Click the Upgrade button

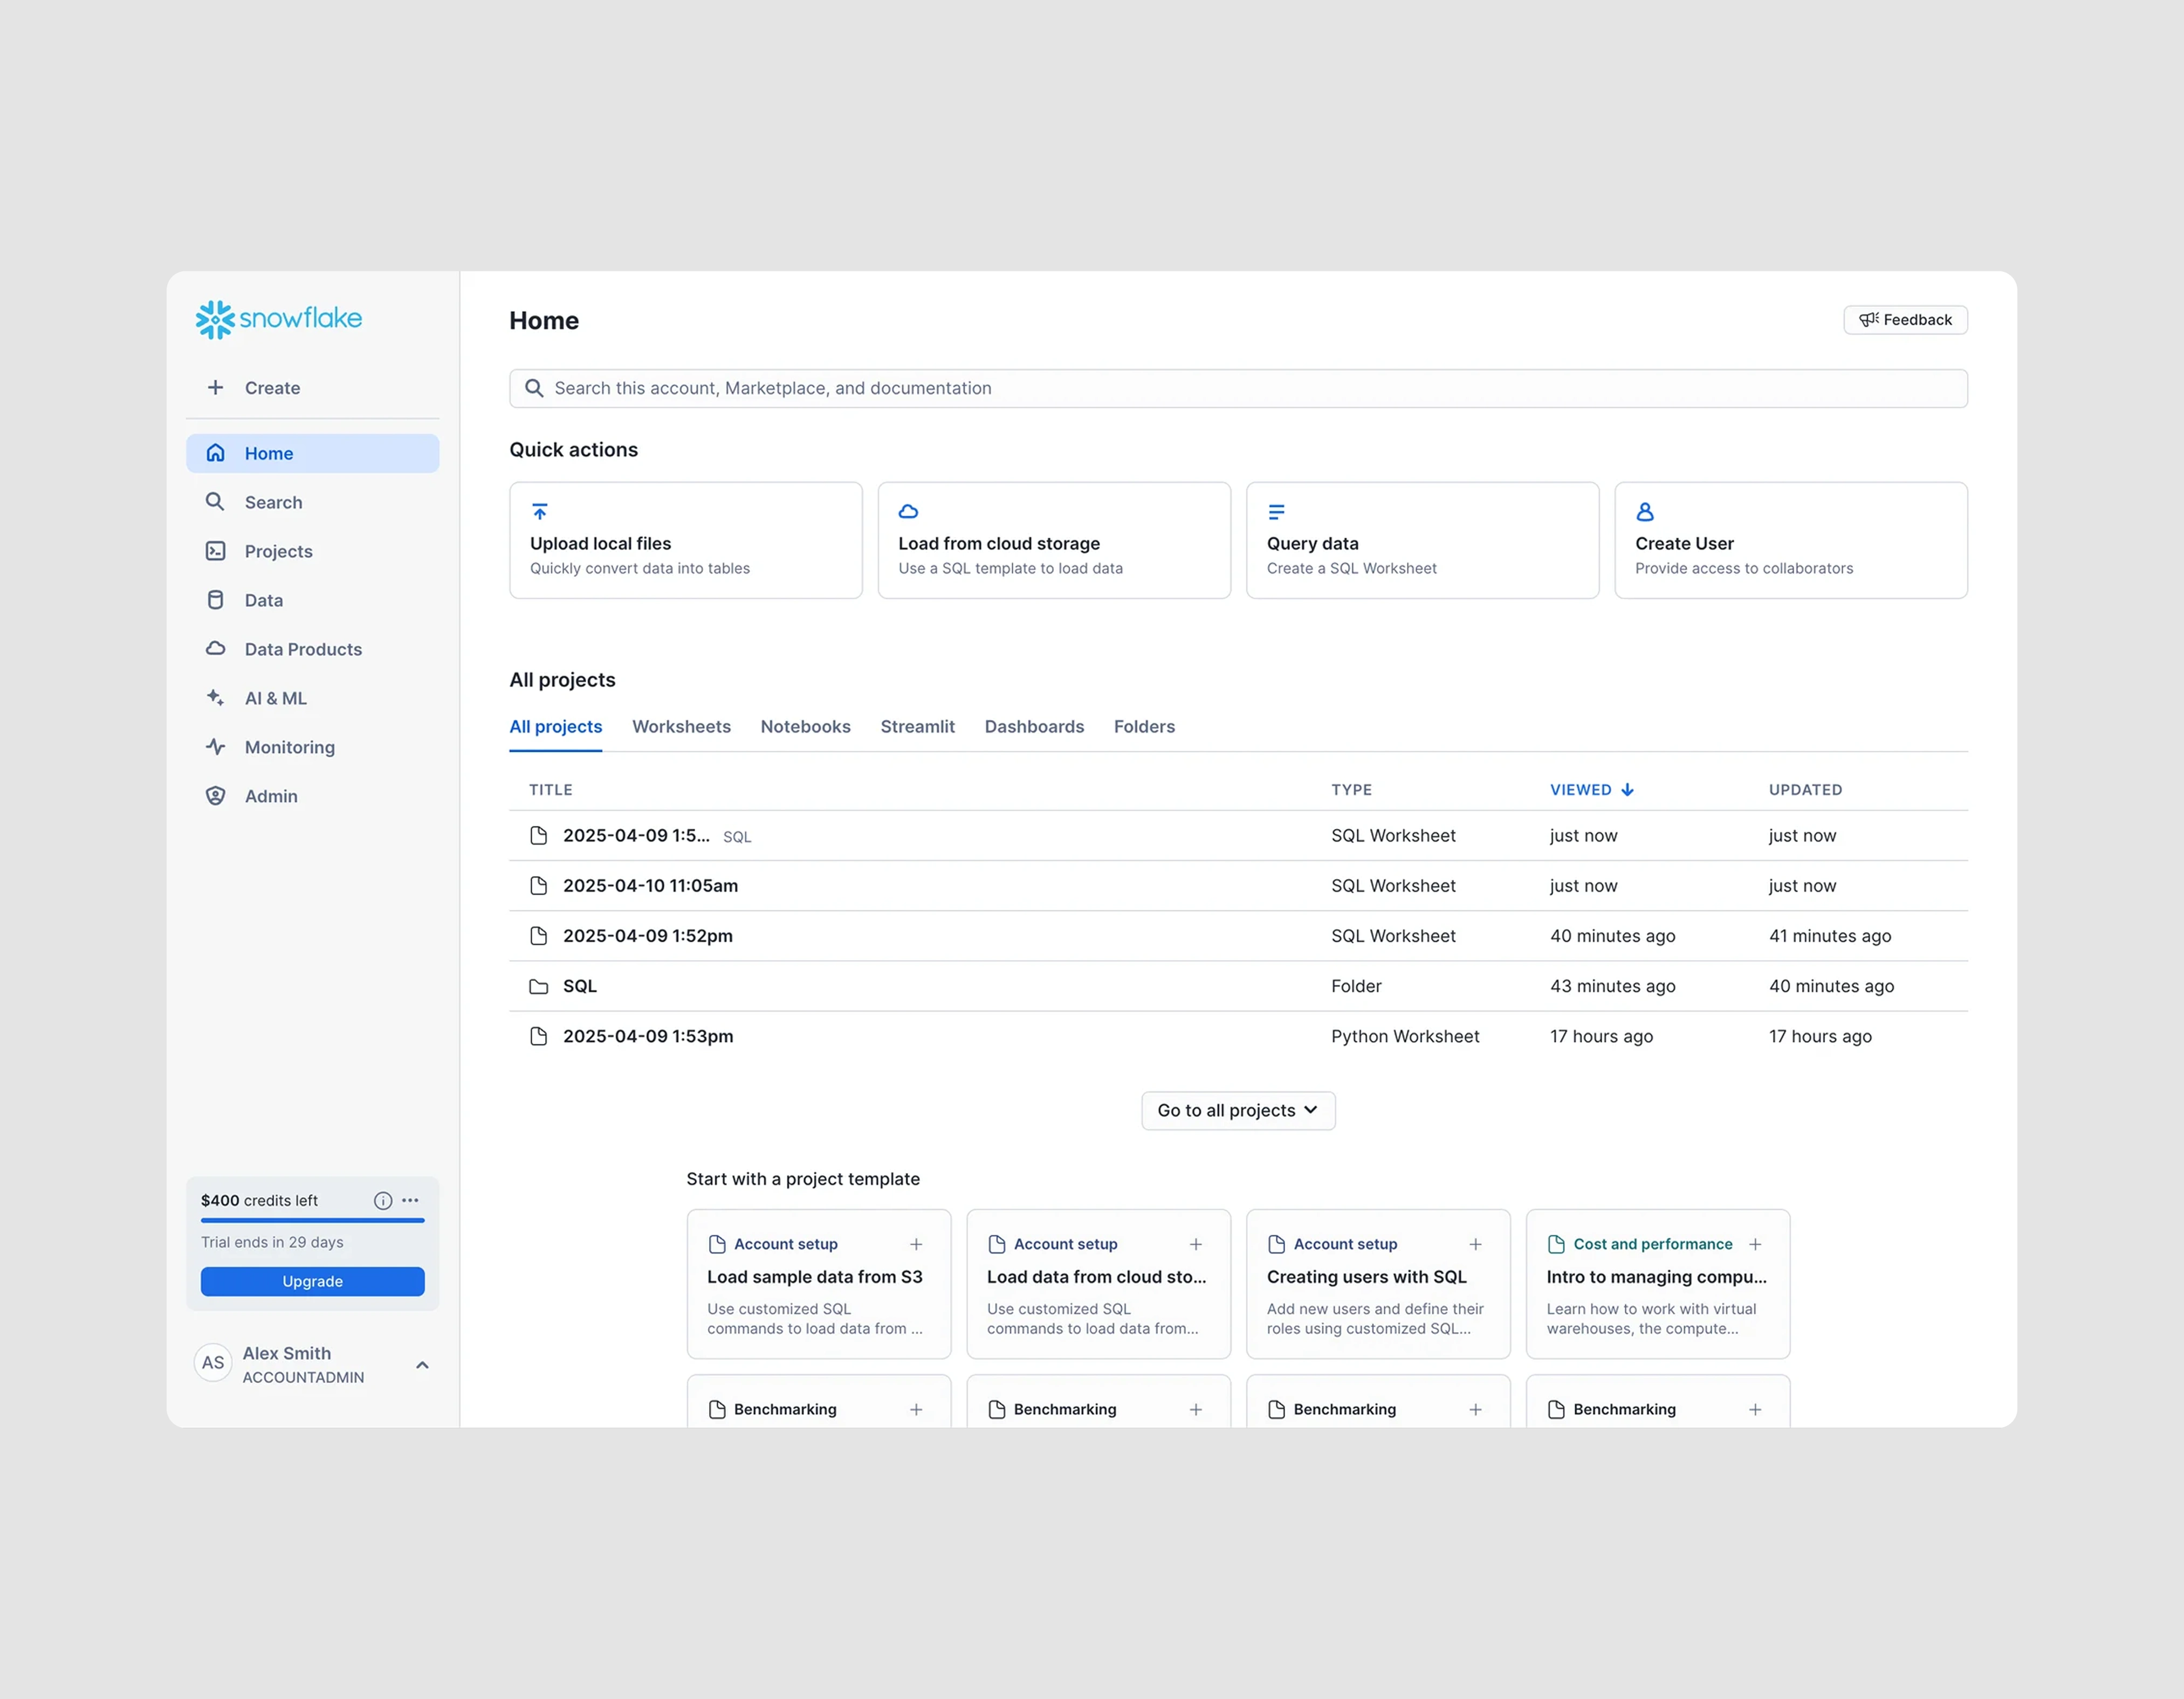(x=312, y=1281)
